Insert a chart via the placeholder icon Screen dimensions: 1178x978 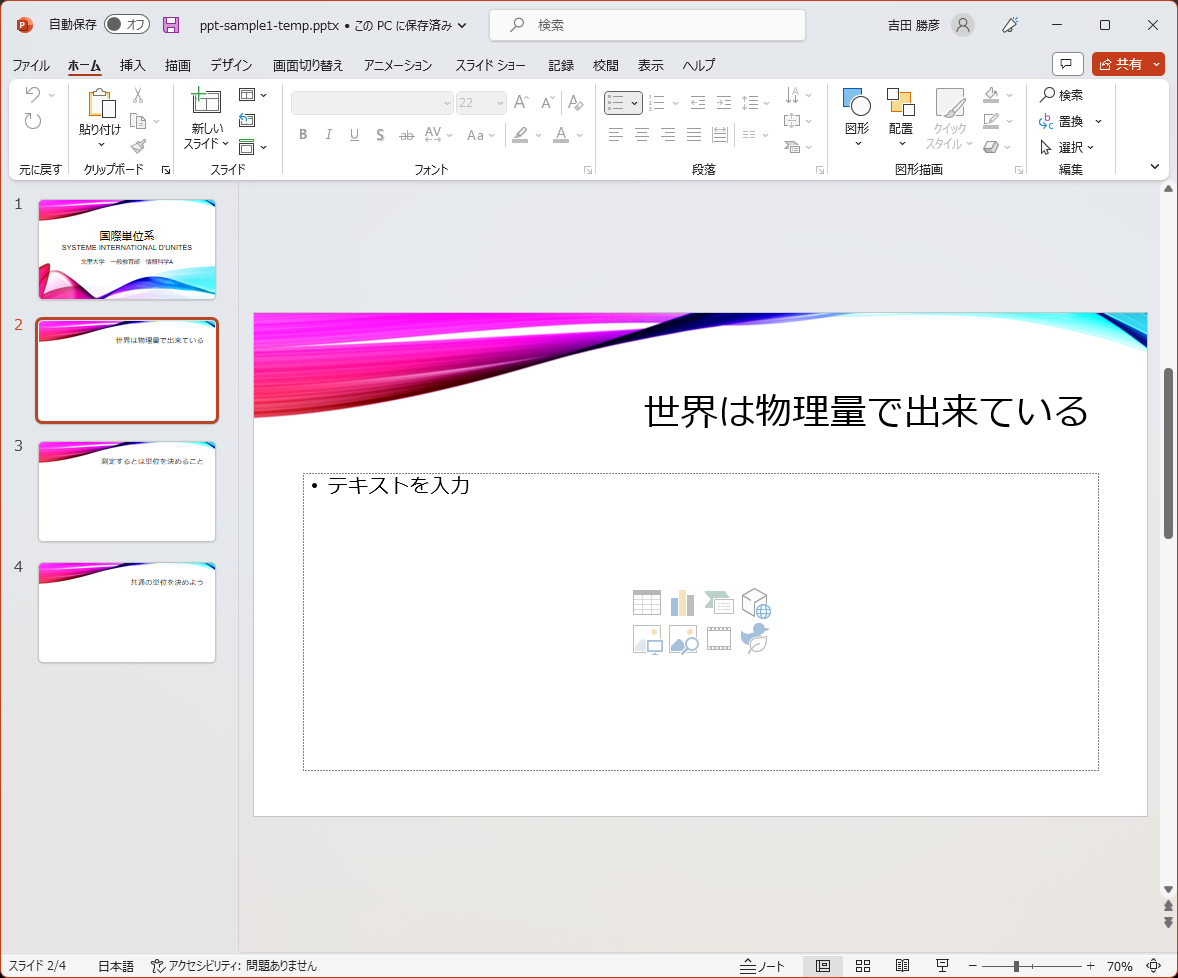tap(682, 602)
